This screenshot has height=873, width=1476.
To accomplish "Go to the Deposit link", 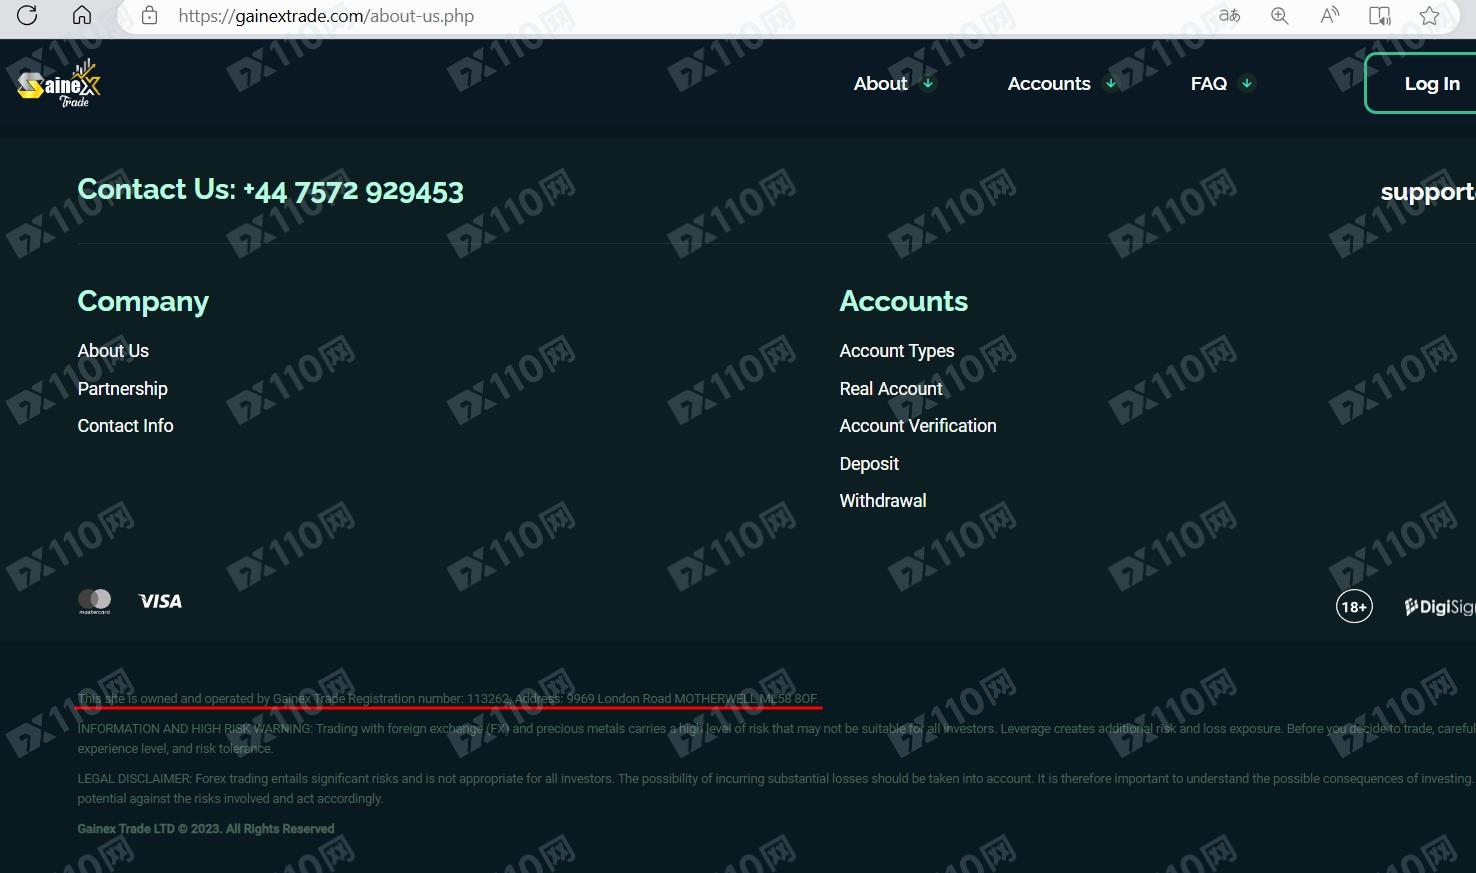I will (869, 464).
